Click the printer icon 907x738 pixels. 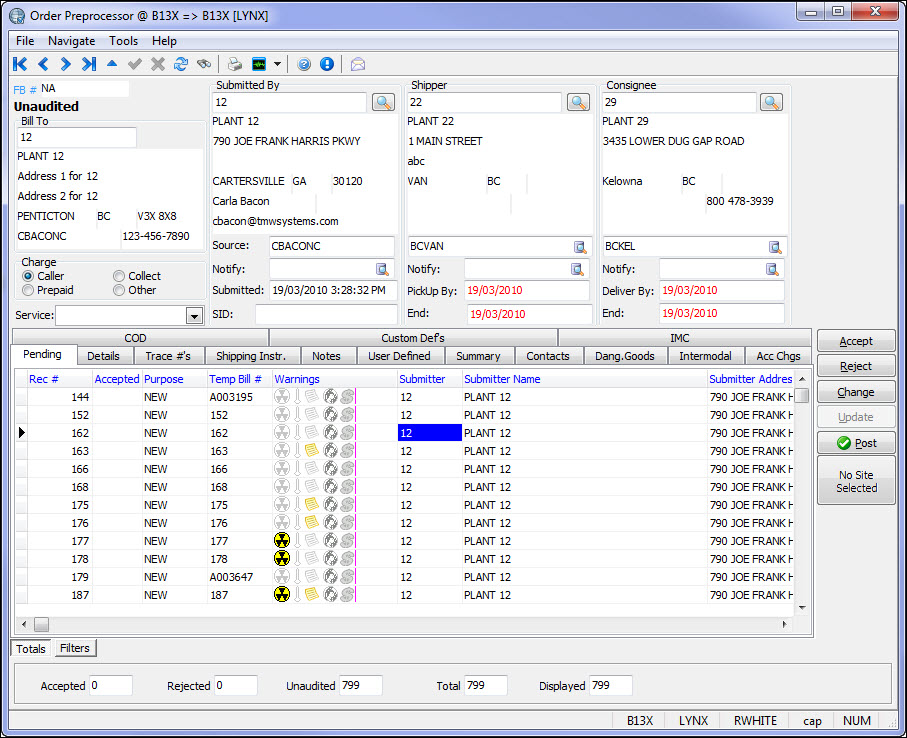point(234,64)
